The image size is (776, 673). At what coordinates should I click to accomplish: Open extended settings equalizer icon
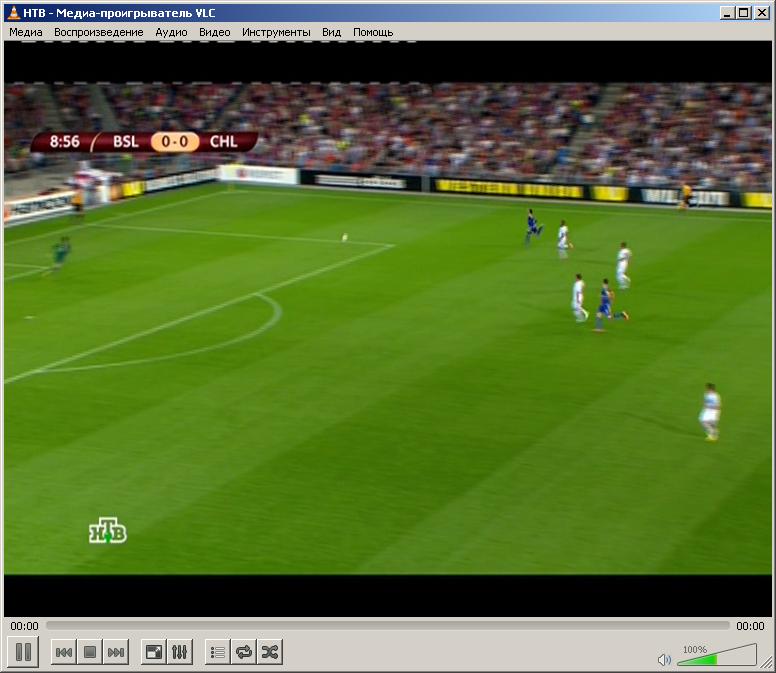180,652
